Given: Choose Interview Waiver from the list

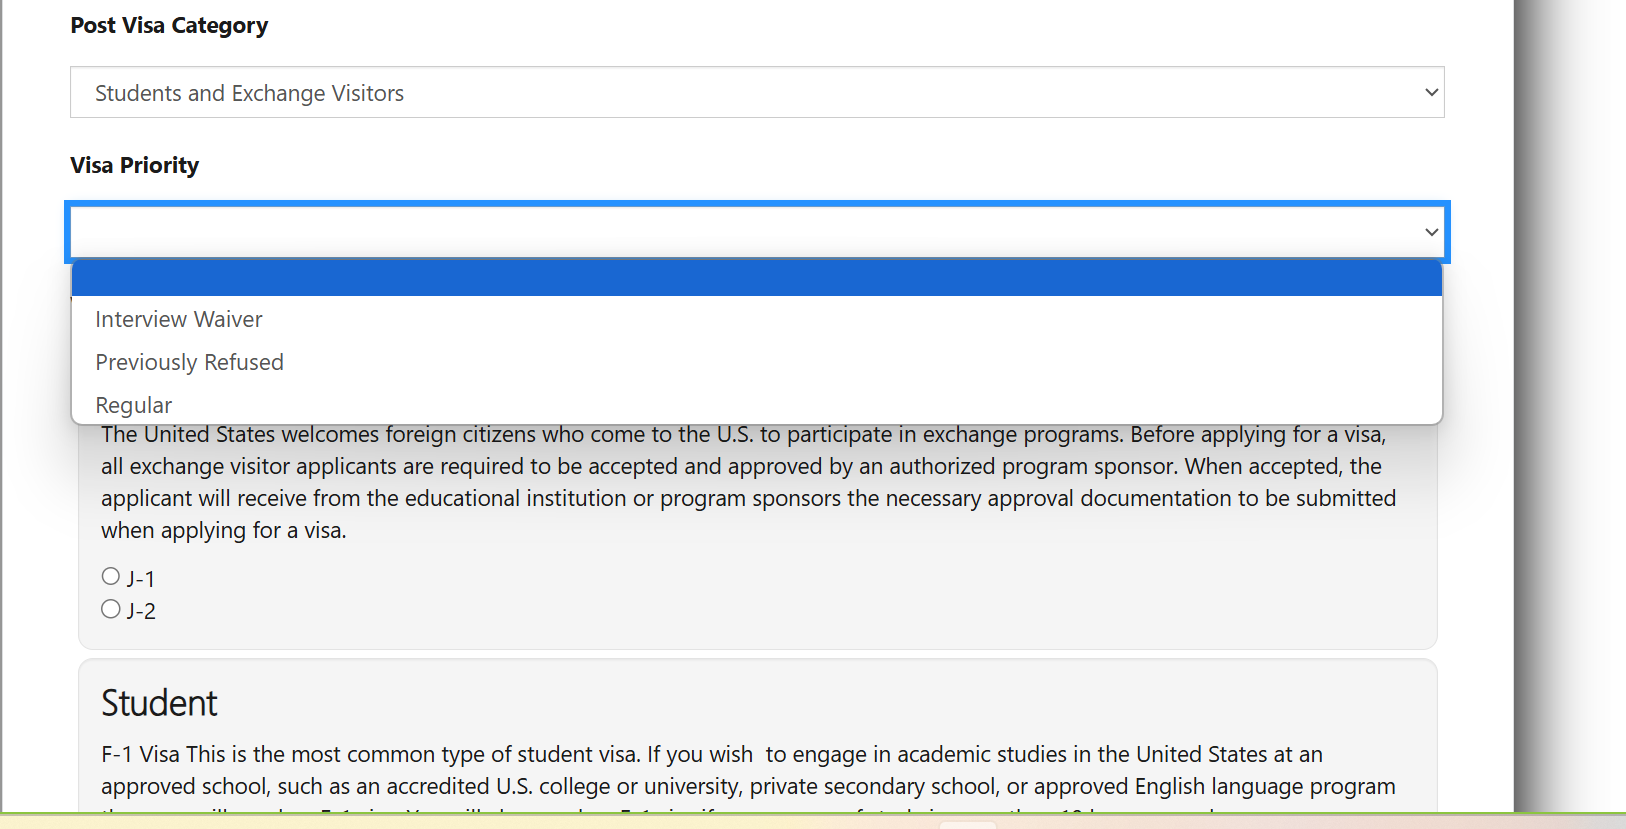Looking at the screenshot, I should coord(179,320).
